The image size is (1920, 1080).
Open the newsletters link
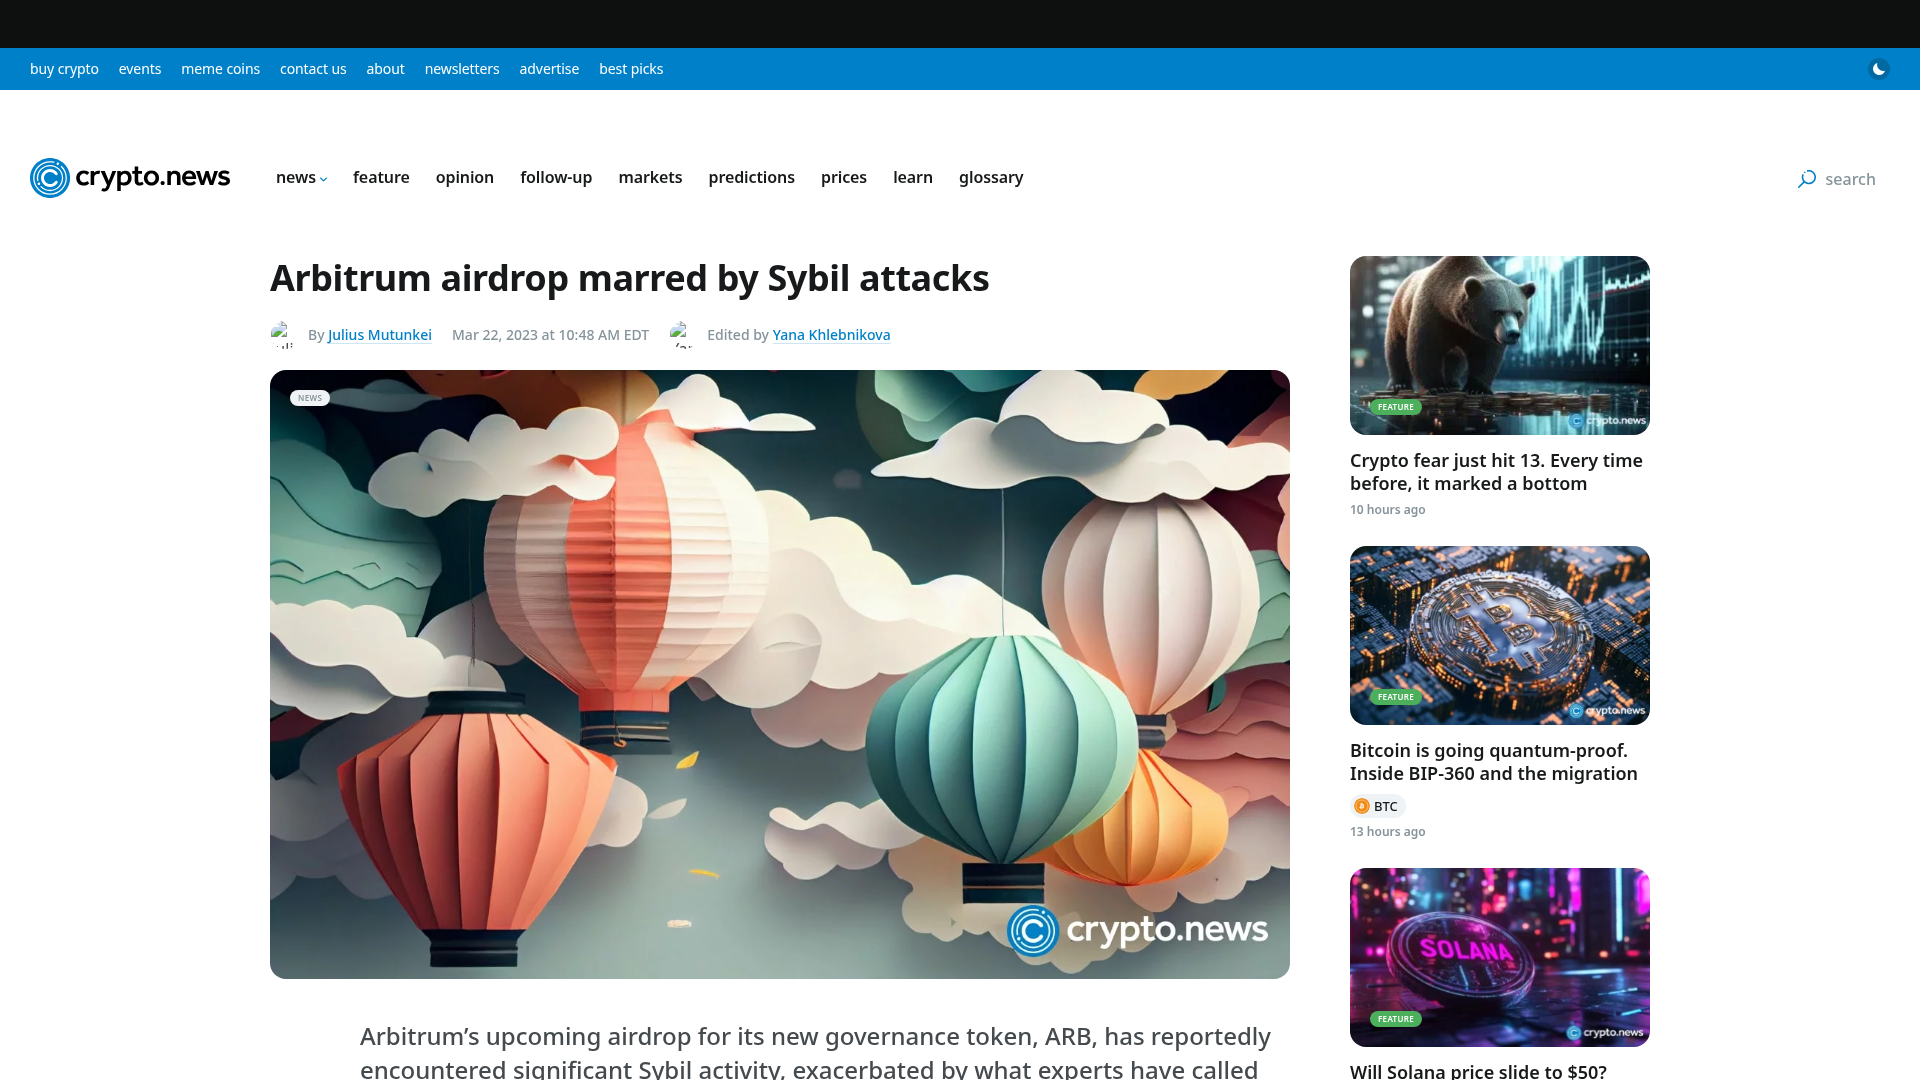[x=462, y=69]
